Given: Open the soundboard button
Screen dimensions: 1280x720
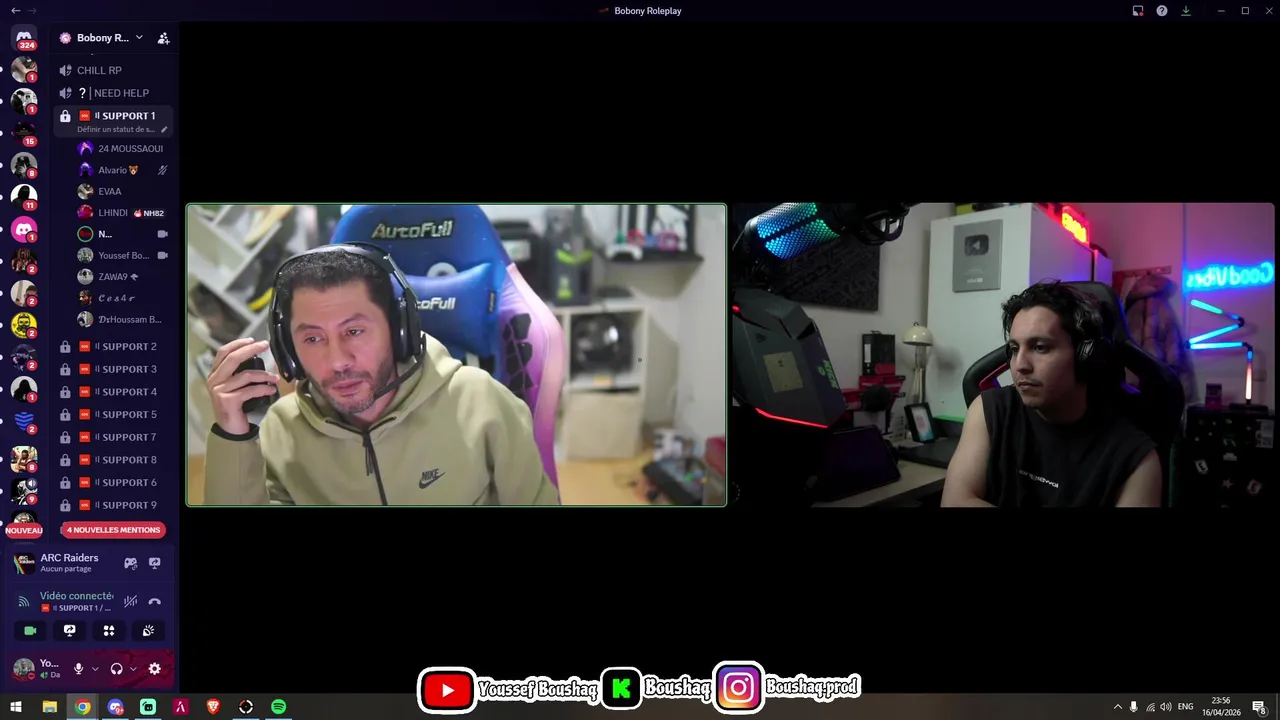Looking at the screenshot, I should (x=148, y=630).
